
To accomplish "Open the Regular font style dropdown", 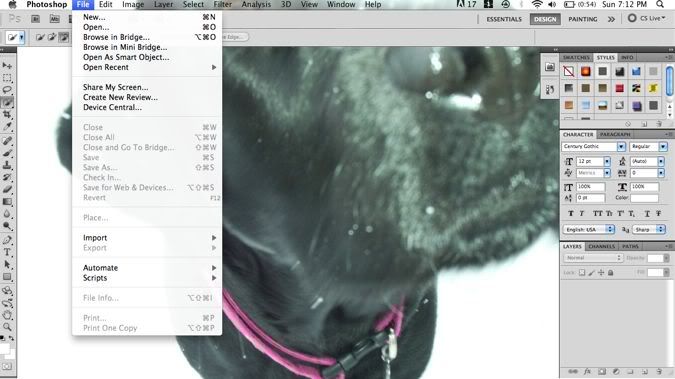I will point(663,147).
